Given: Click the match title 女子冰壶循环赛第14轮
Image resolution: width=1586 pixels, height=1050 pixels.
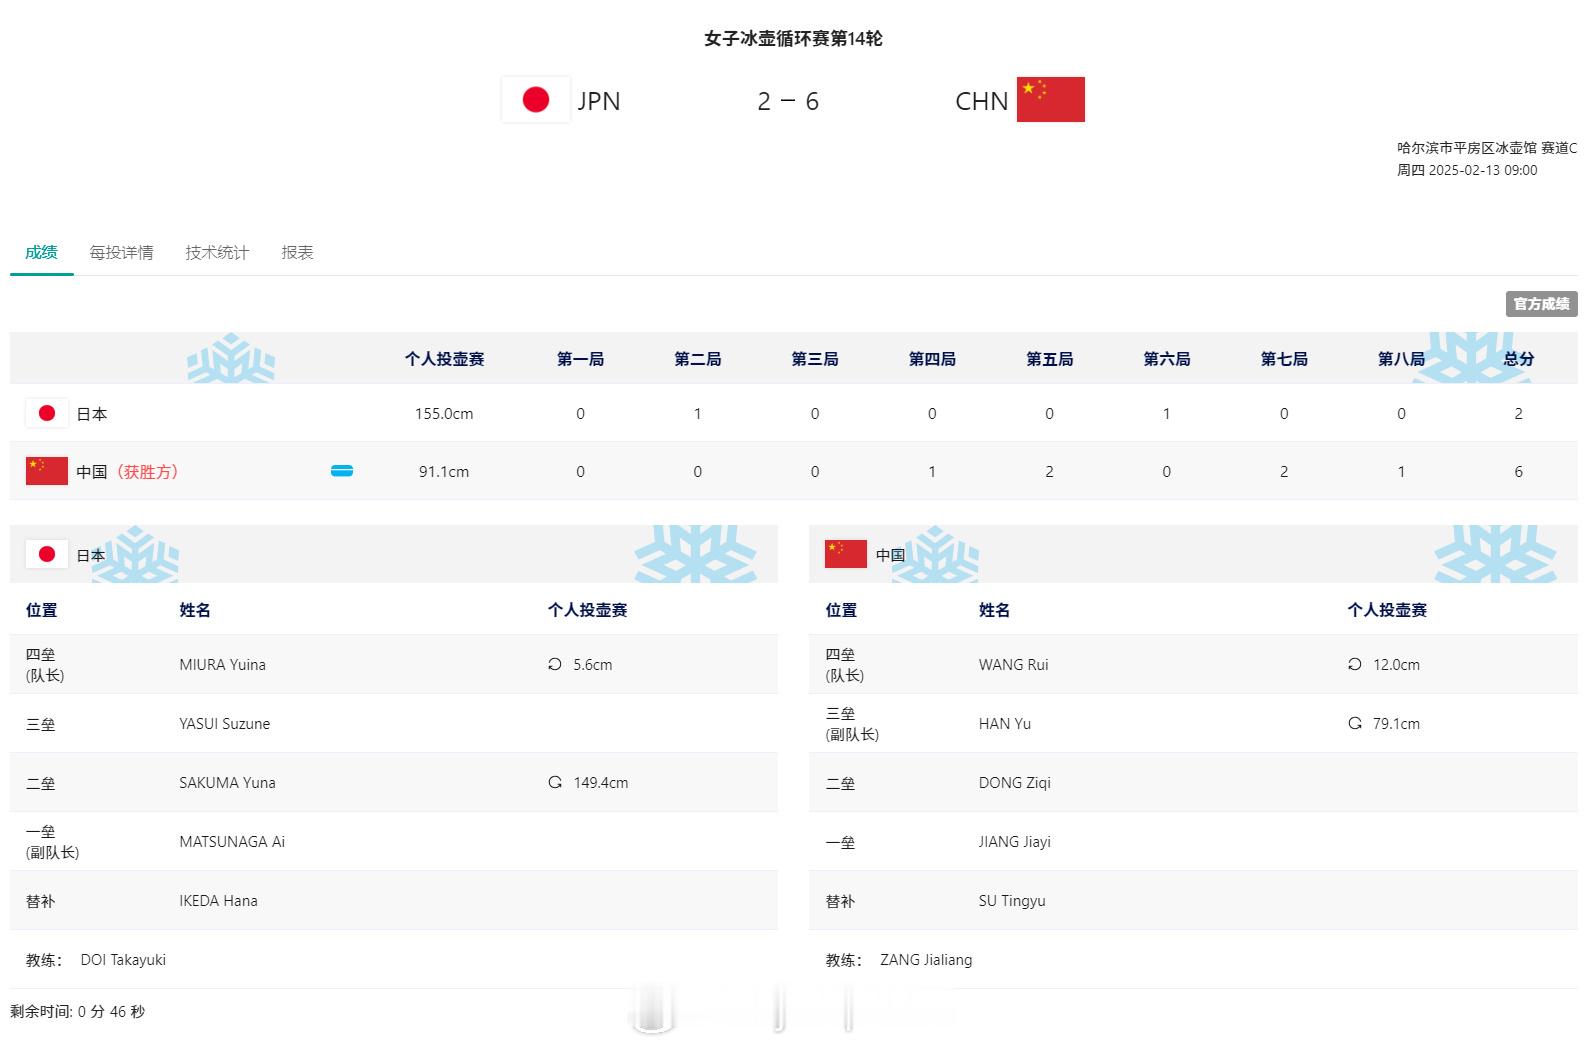Looking at the screenshot, I should 793,38.
